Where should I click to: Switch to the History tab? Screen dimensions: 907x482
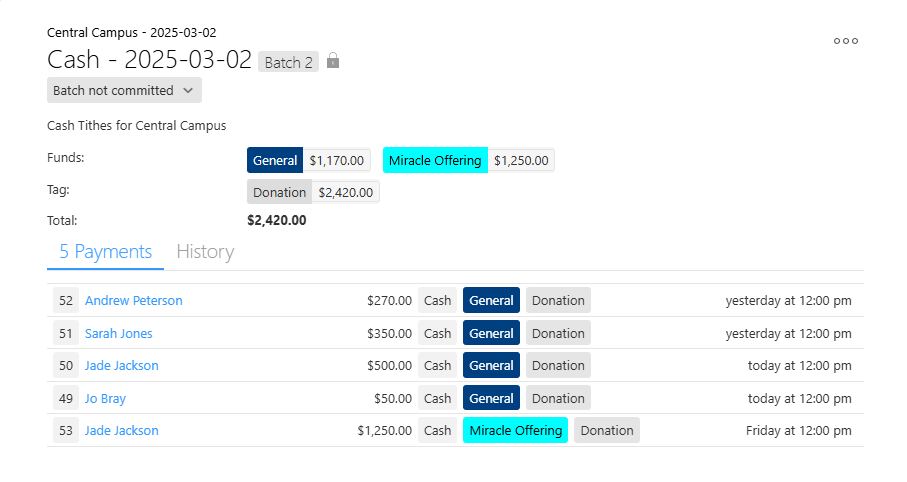tap(205, 252)
